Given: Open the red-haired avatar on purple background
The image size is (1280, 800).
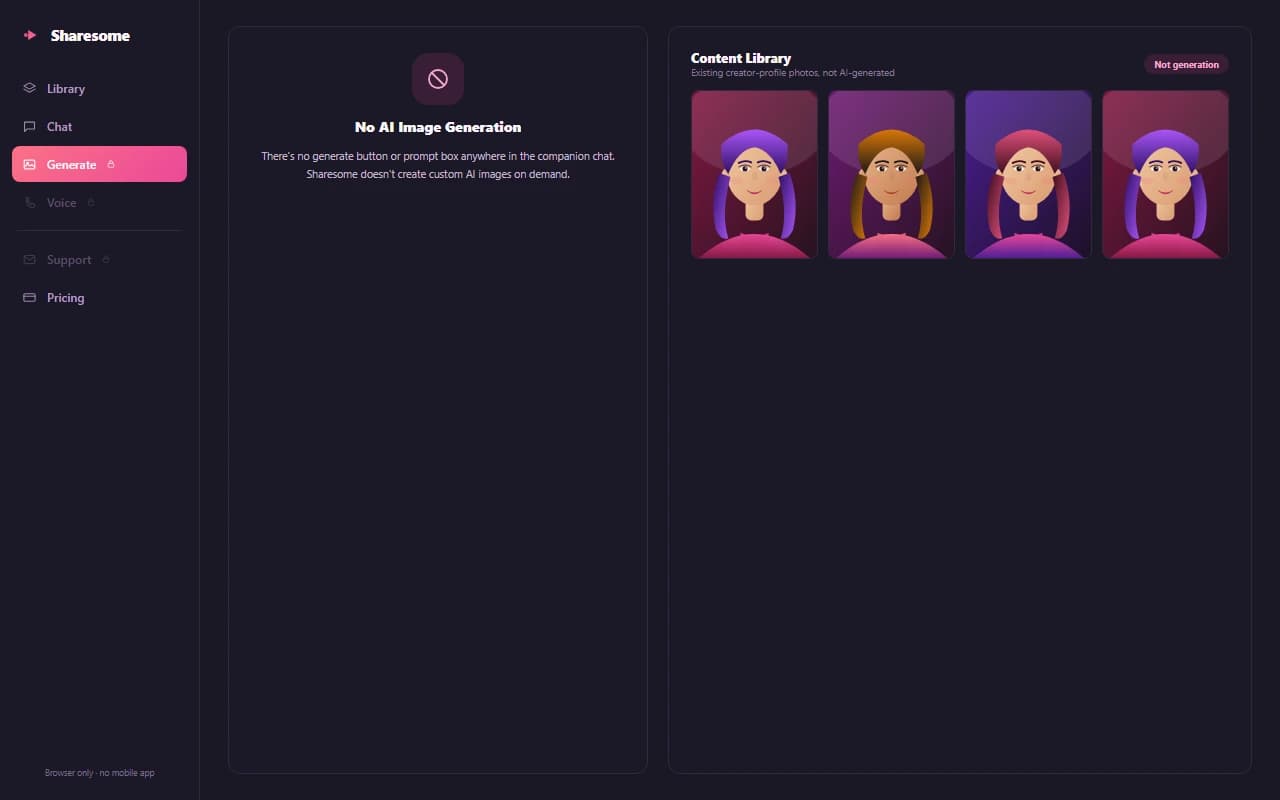Looking at the screenshot, I should tap(1028, 175).
